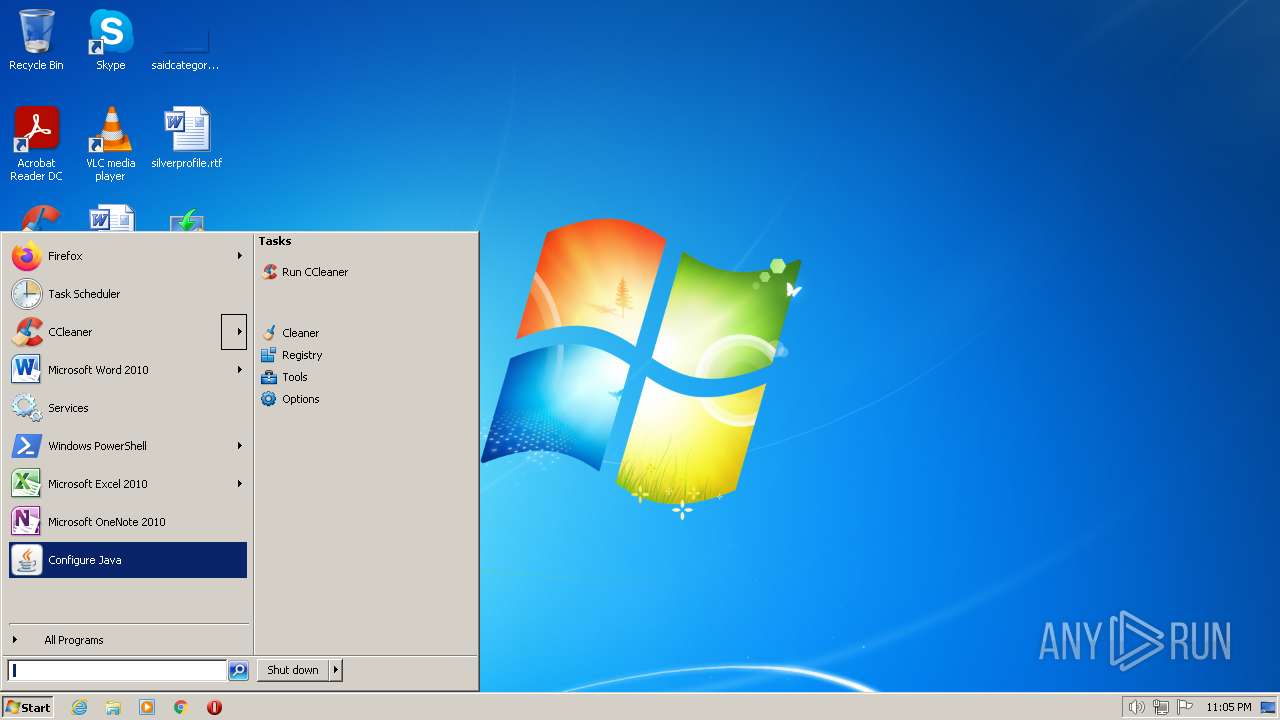The image size is (1280, 720).
Task: Select silverprofile.rtf desktop file
Action: (x=186, y=137)
